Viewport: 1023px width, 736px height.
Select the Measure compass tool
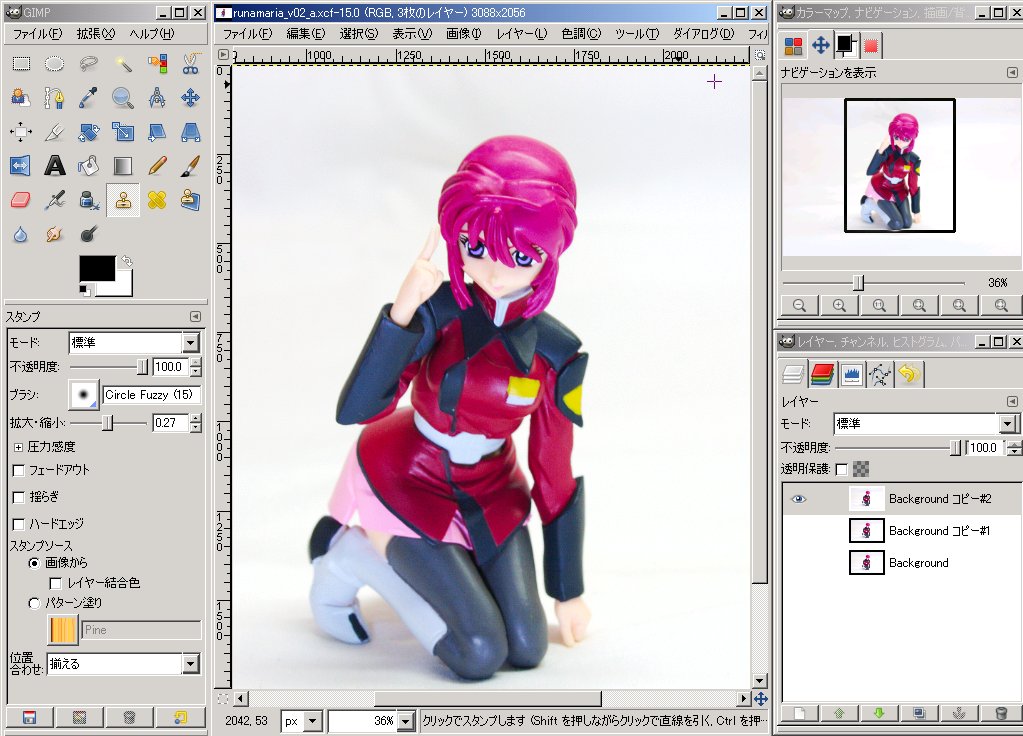(x=157, y=98)
